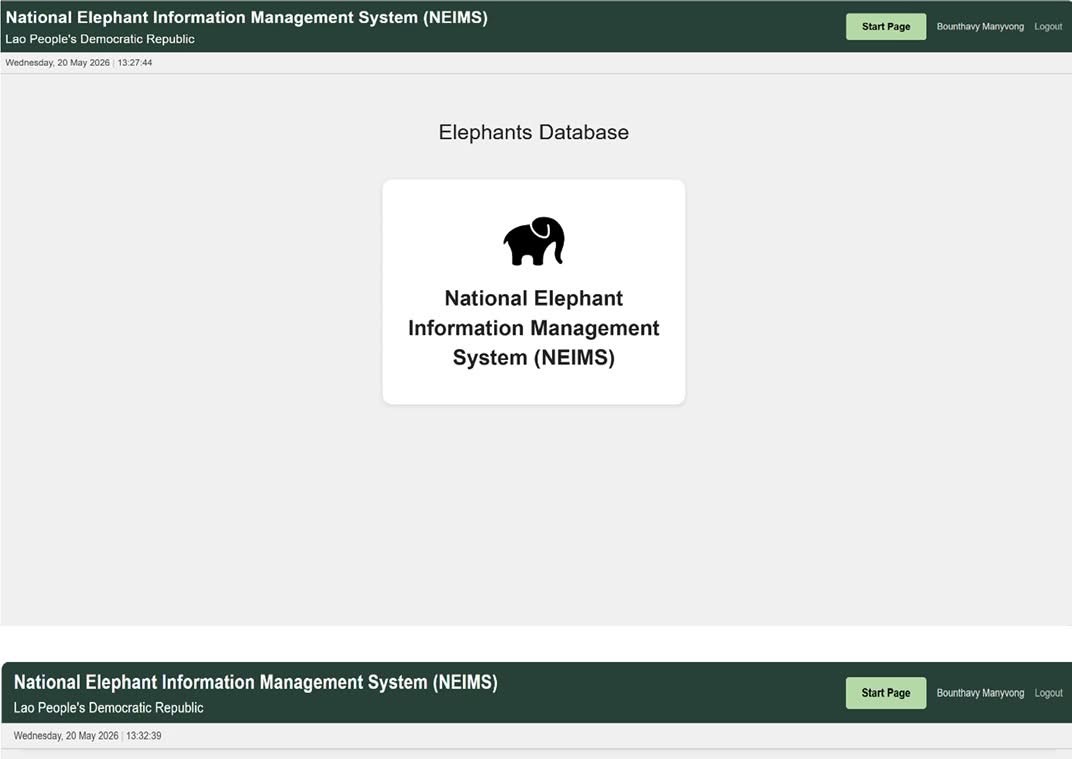The height and width of the screenshot is (759, 1072).
Task: Open the elephant icon on the NEIMS card
Action: tap(534, 241)
